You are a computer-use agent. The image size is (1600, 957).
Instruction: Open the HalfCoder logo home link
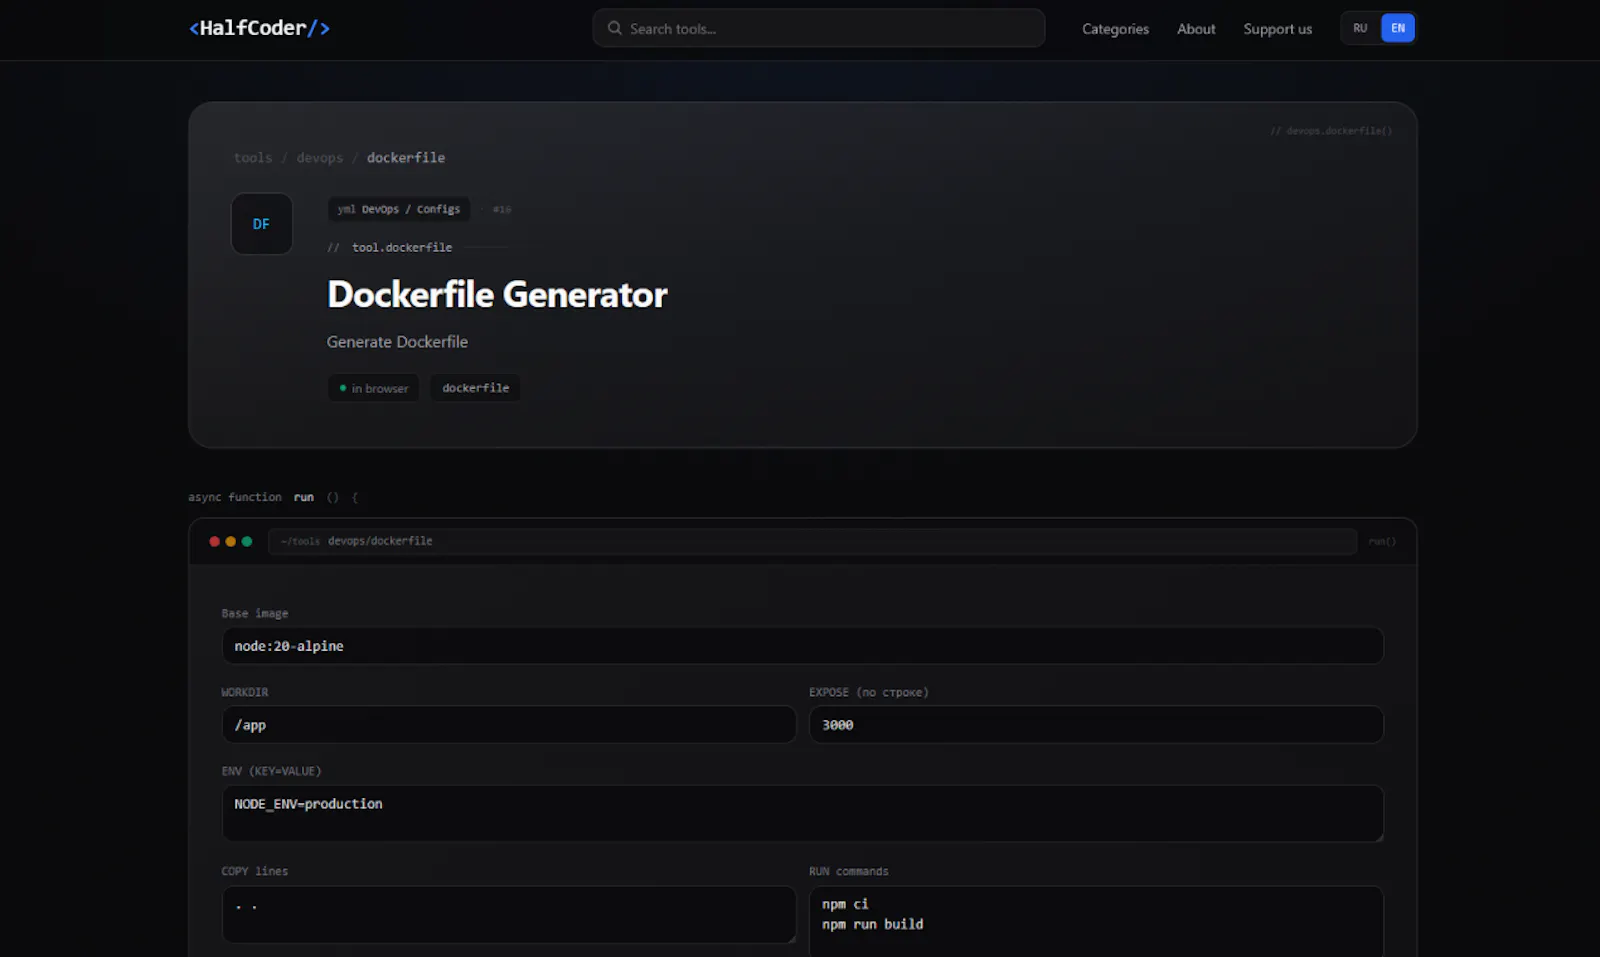tap(259, 28)
